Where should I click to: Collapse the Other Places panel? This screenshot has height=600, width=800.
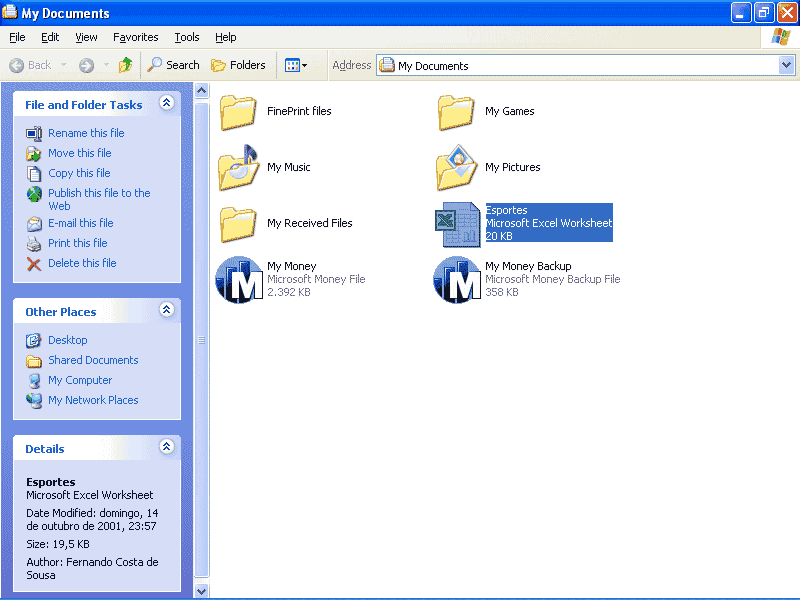tap(167, 311)
